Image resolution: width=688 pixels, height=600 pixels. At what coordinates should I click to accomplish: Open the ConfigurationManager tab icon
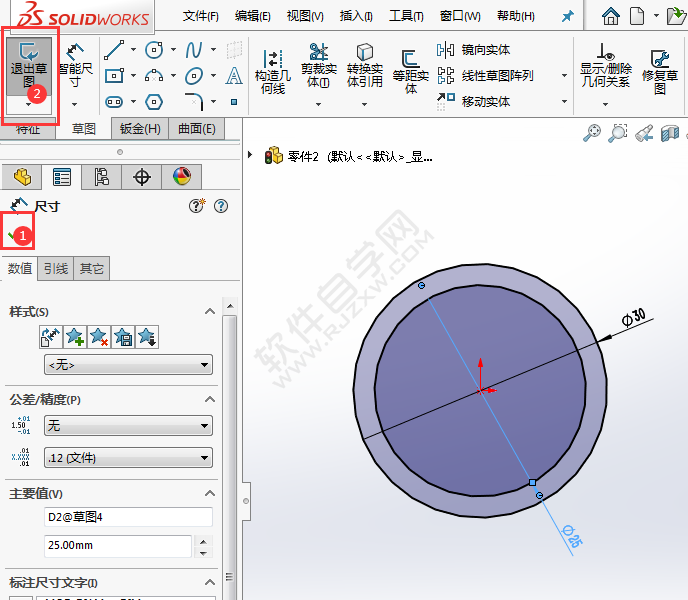pos(102,177)
